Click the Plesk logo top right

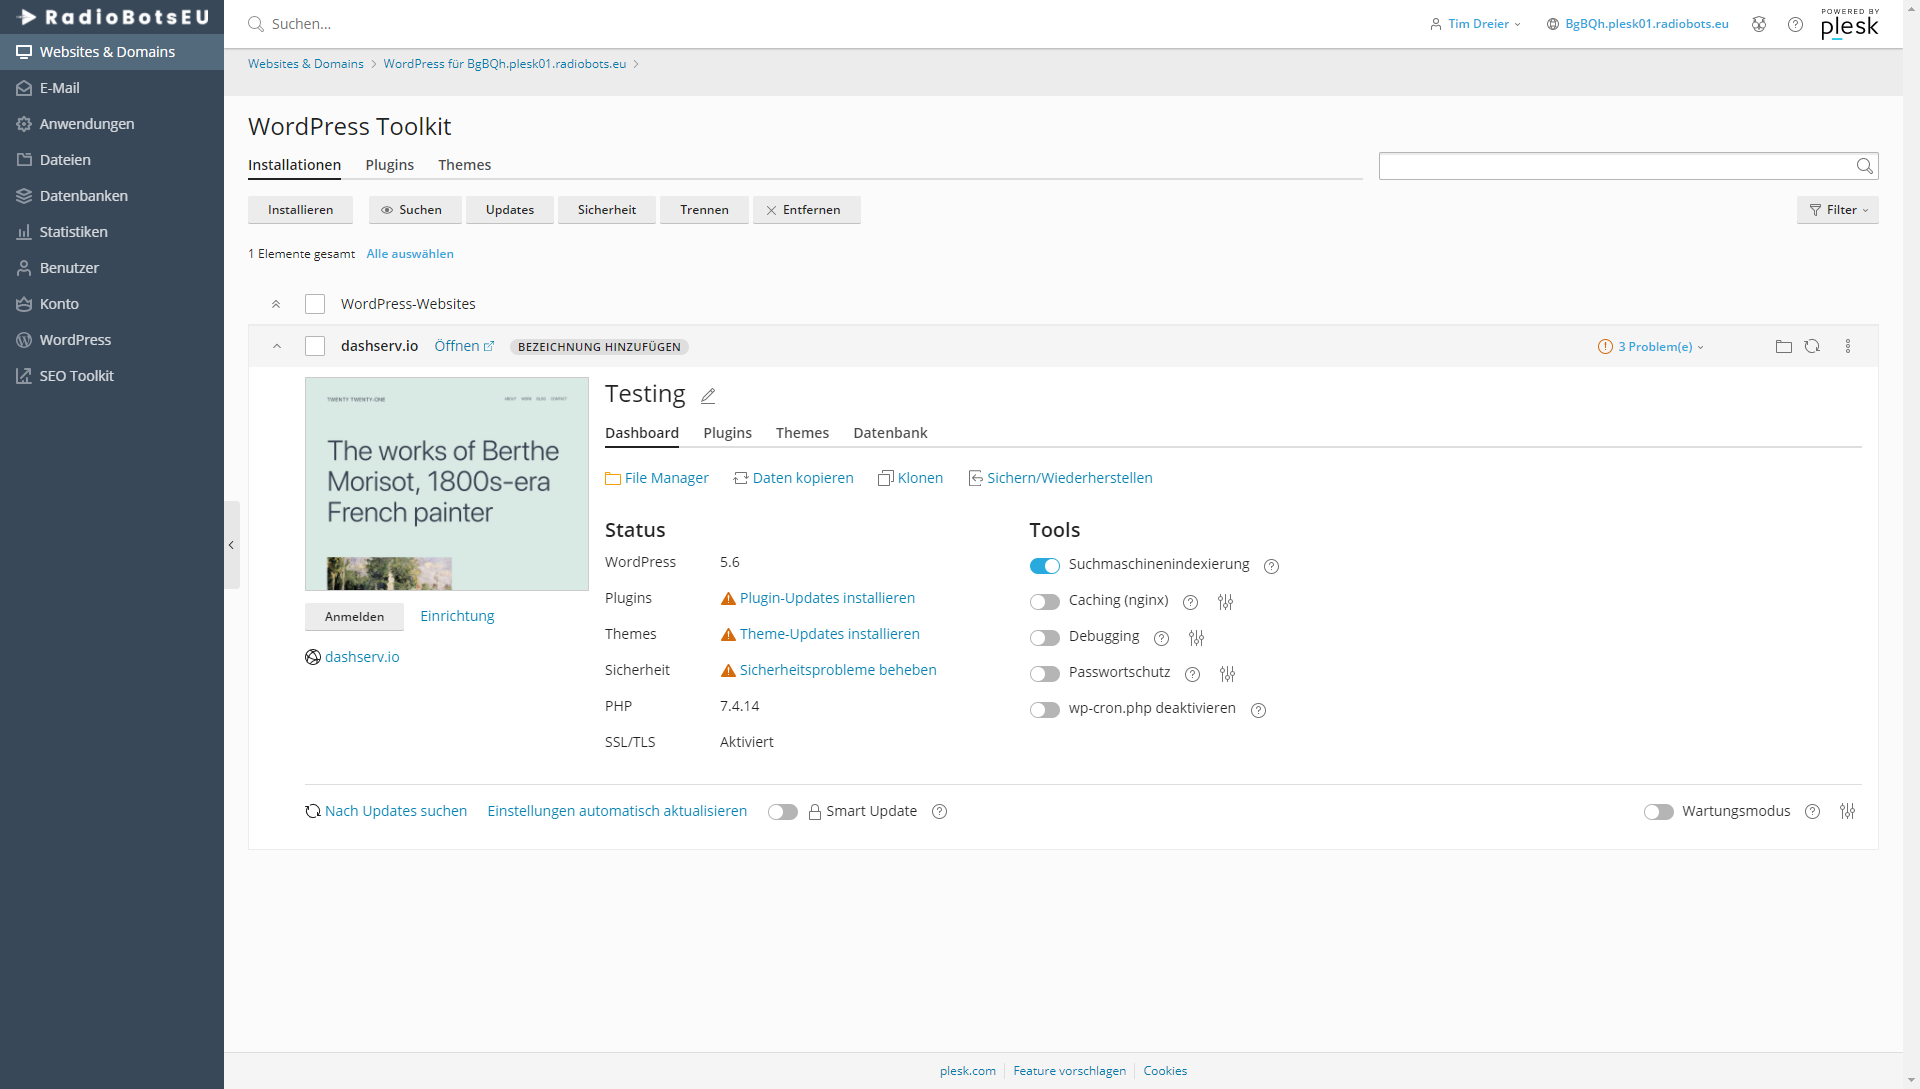coord(1849,24)
